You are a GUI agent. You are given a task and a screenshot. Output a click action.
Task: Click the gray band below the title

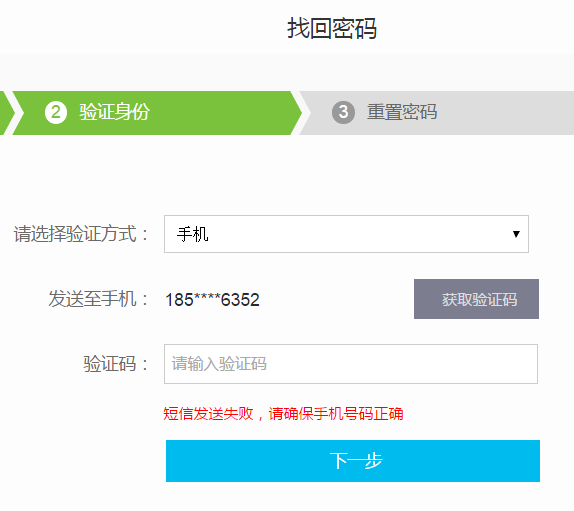[287, 72]
